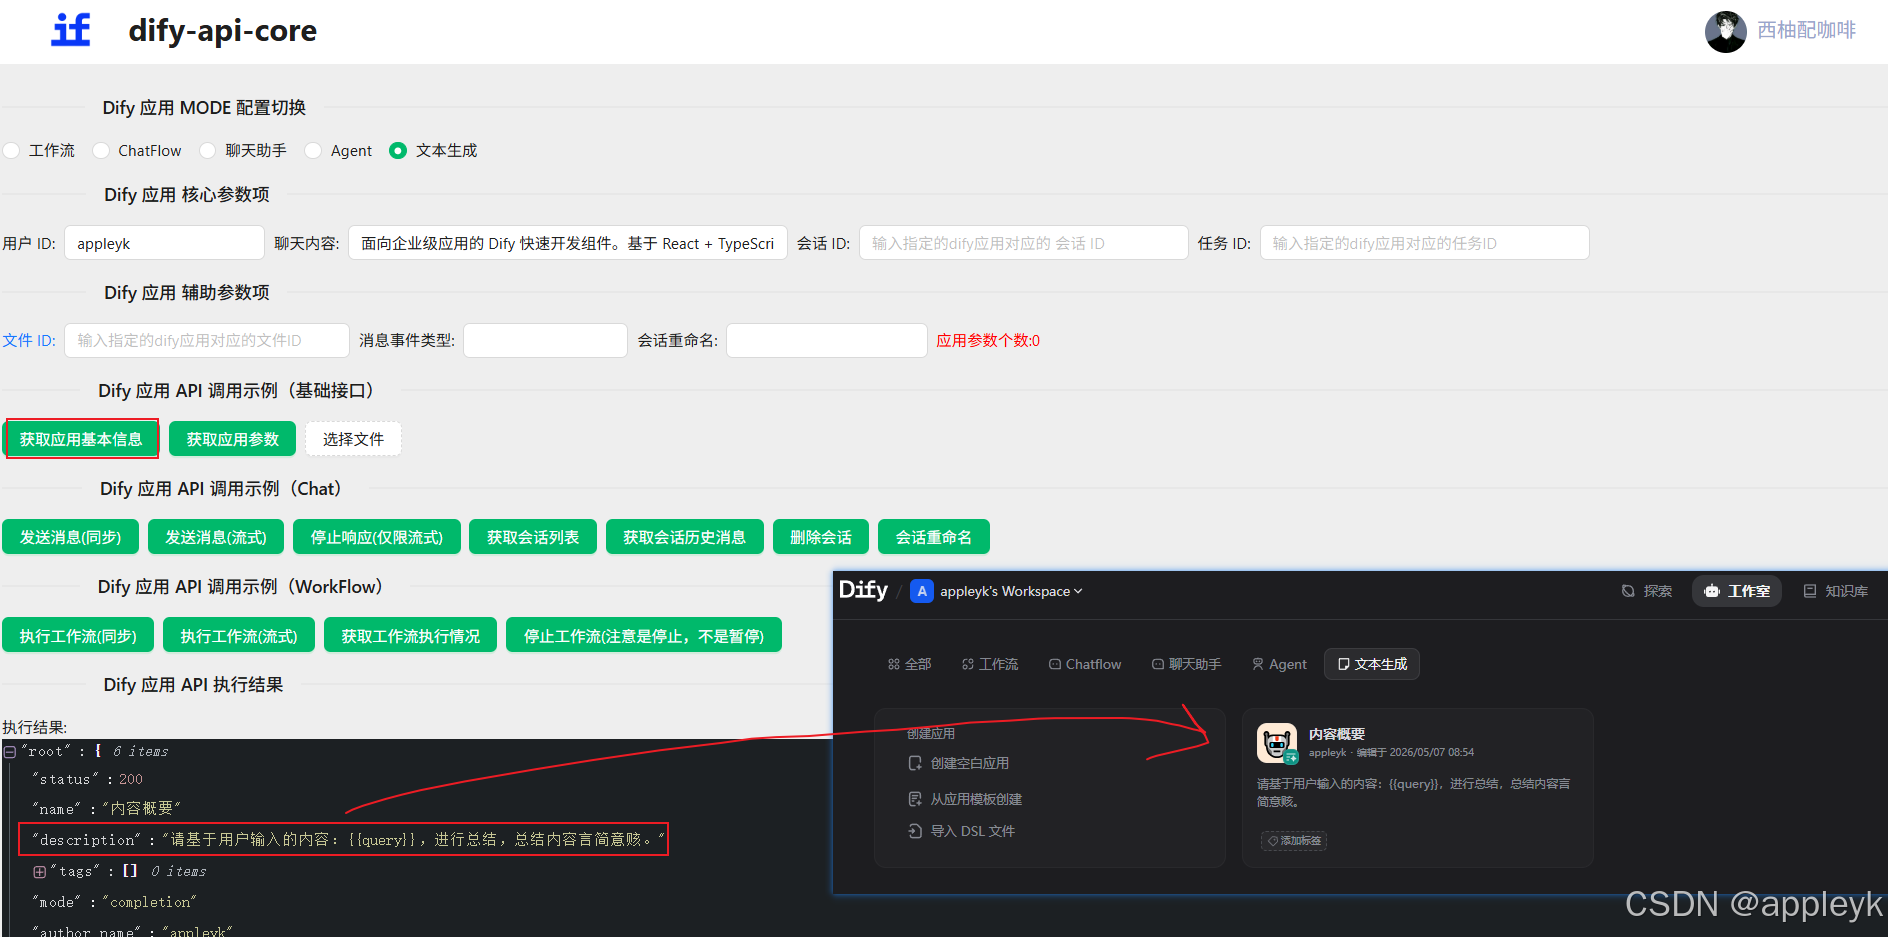Click 创建空白应用 in Dify
1888x937 pixels.
958,763
